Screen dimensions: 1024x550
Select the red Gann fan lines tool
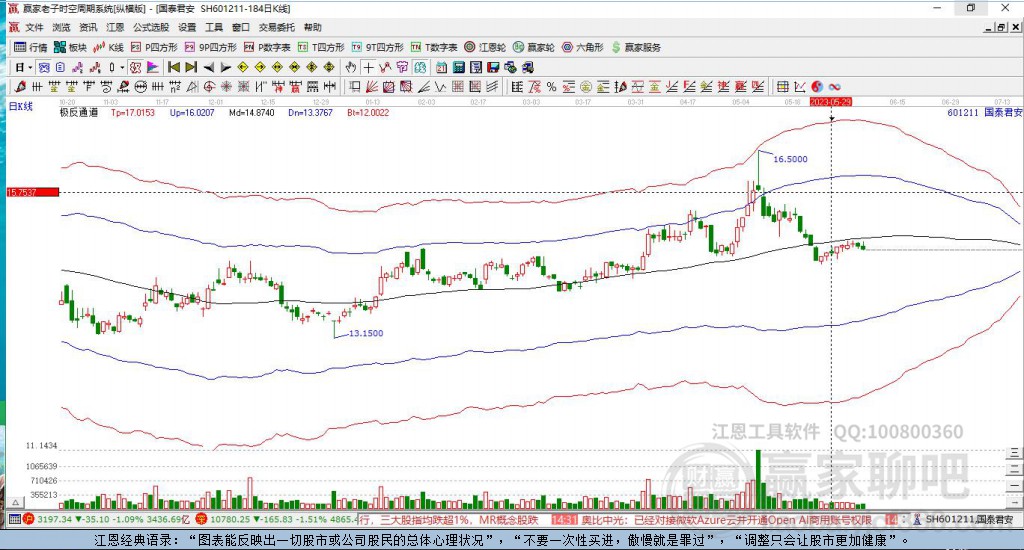[x=371, y=86]
